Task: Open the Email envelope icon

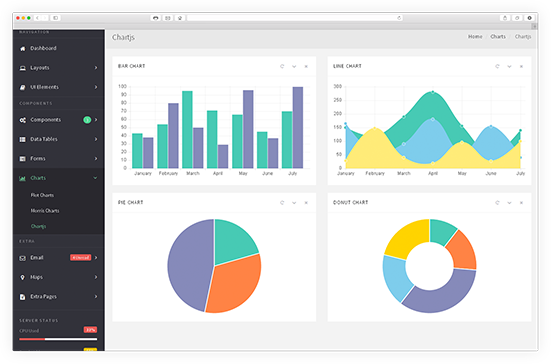Action: (x=22, y=258)
